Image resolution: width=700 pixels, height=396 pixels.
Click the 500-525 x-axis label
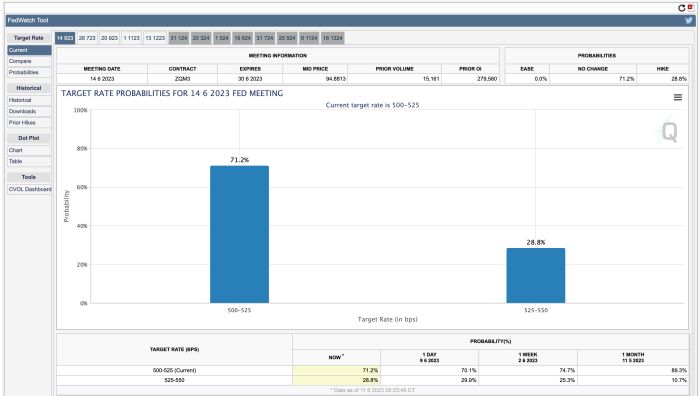click(239, 310)
